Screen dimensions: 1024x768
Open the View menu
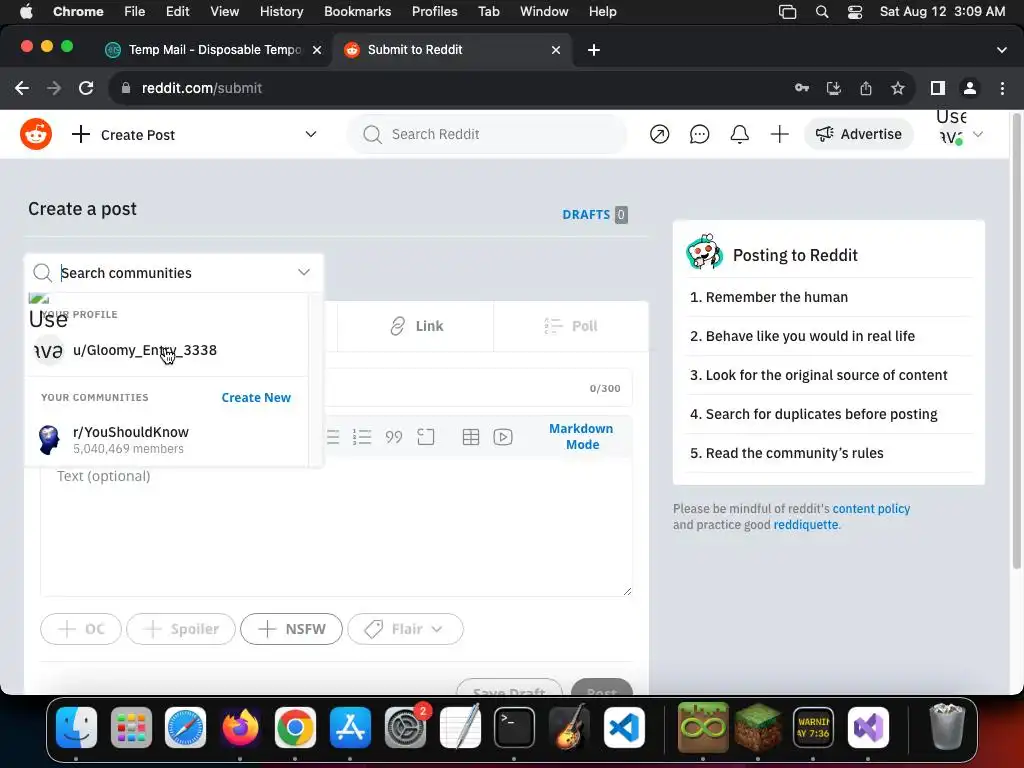(225, 12)
